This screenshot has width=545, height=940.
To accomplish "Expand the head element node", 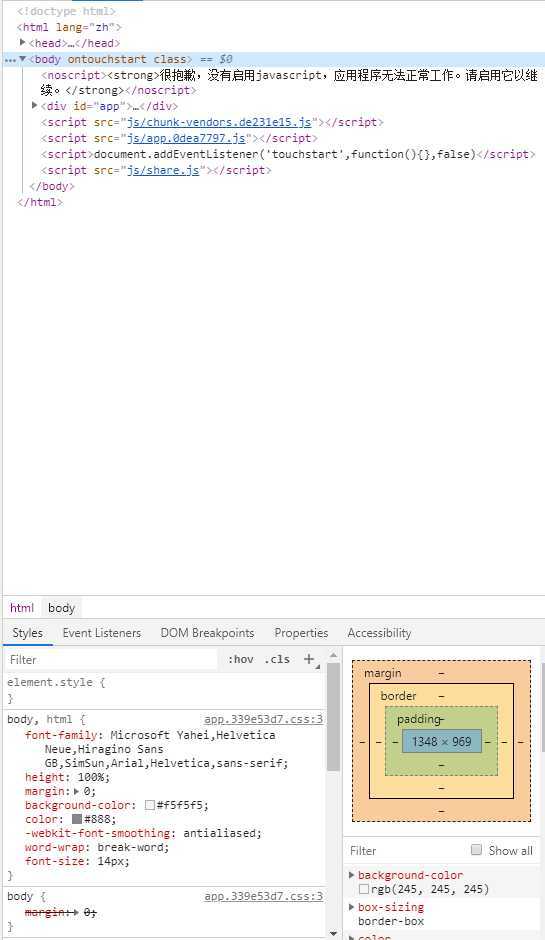I will 23,43.
